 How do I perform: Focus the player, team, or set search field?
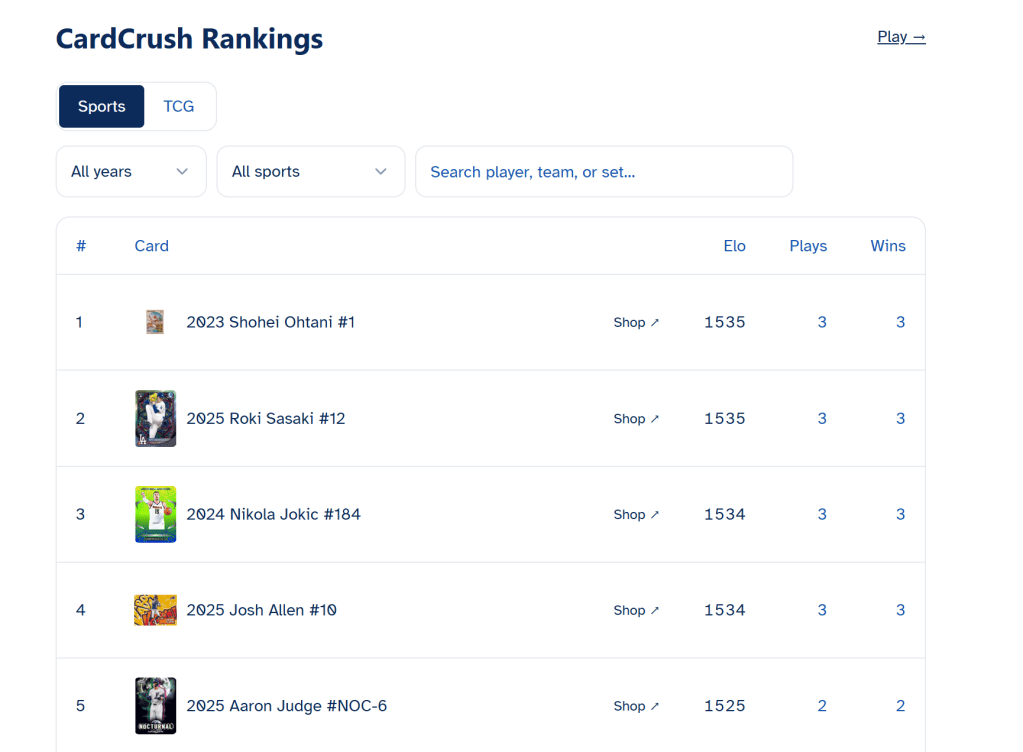coord(604,172)
